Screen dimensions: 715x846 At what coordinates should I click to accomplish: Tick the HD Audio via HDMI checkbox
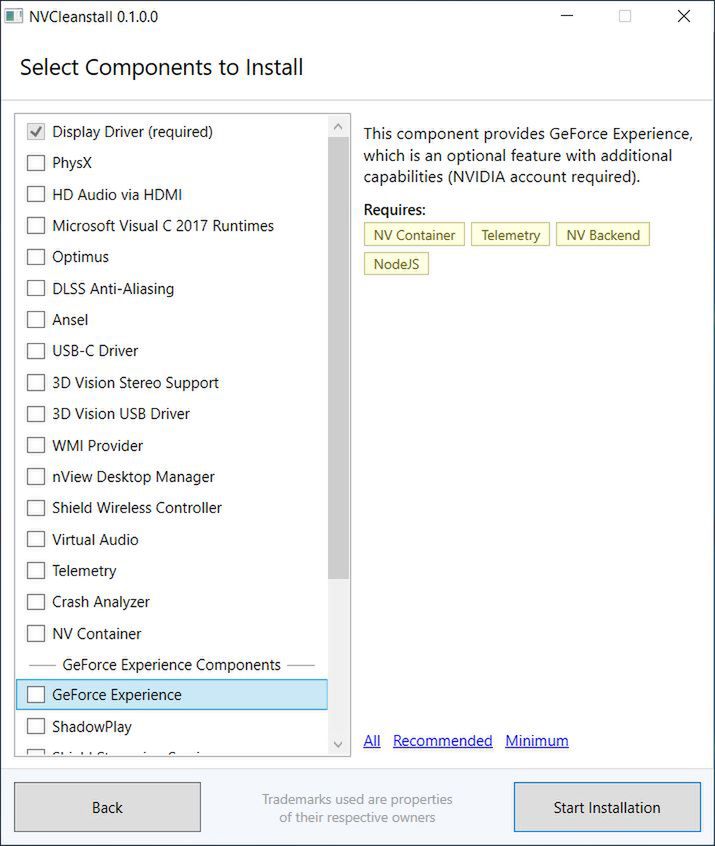pos(36,194)
